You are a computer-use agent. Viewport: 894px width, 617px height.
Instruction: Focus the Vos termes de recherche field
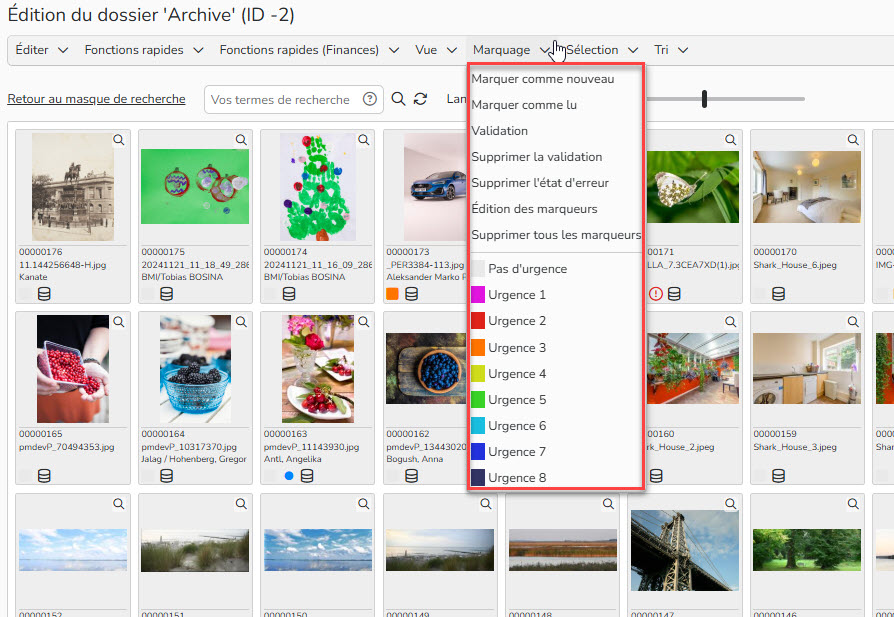tap(294, 99)
